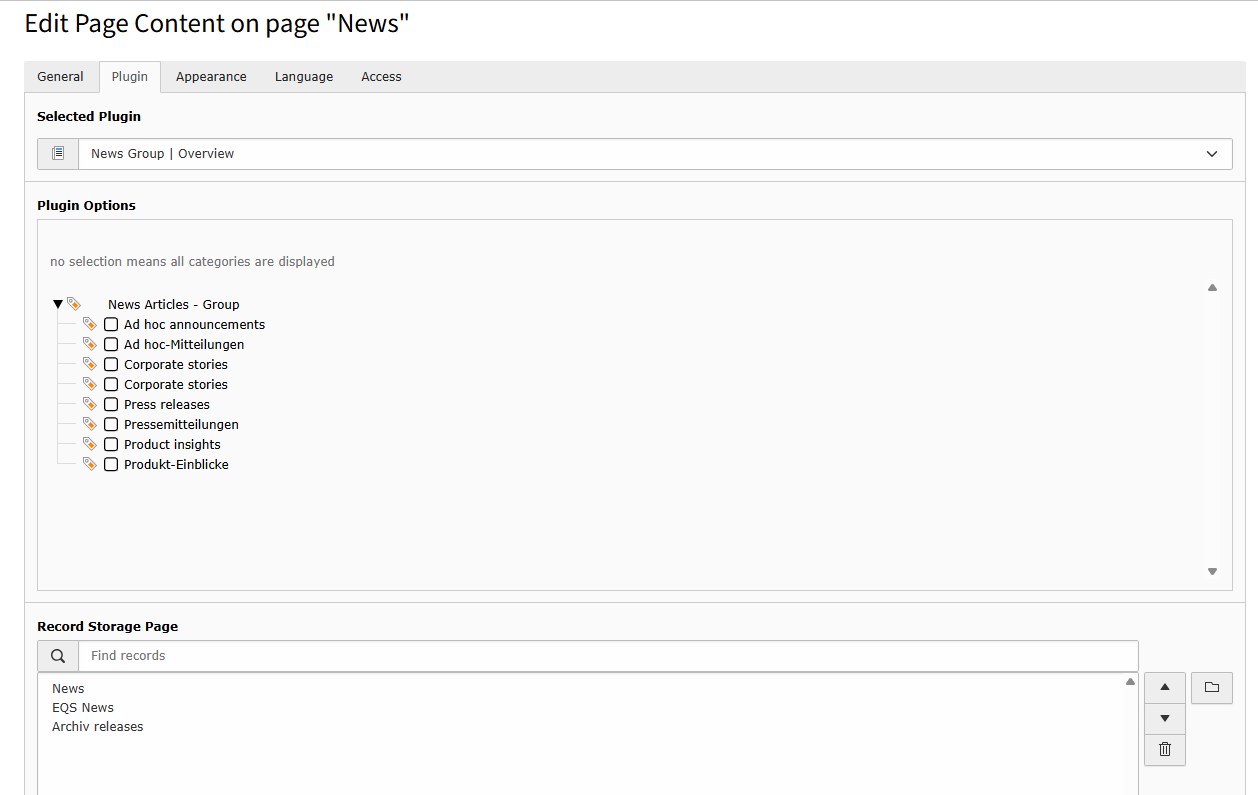Move selected record down with the arrow button
Viewport: 1258px width, 795px height.
(1164, 719)
